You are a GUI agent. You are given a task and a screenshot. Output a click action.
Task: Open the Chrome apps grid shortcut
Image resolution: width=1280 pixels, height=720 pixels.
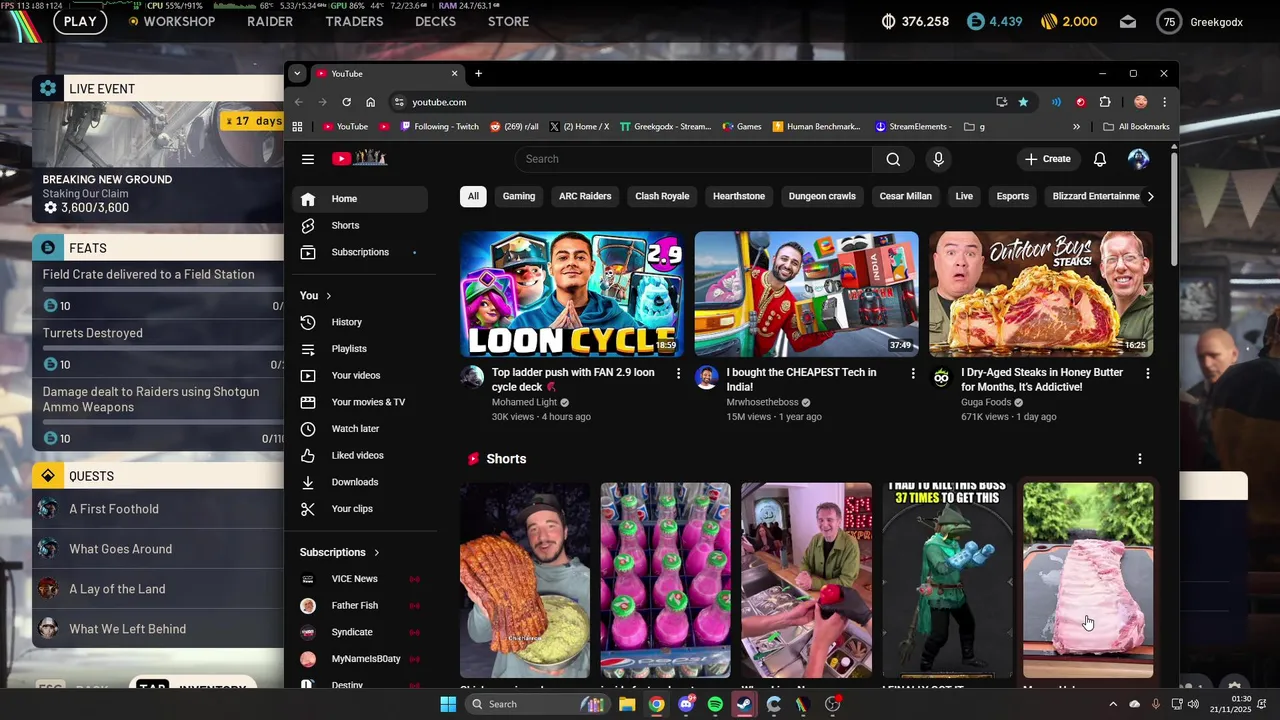[x=297, y=127]
